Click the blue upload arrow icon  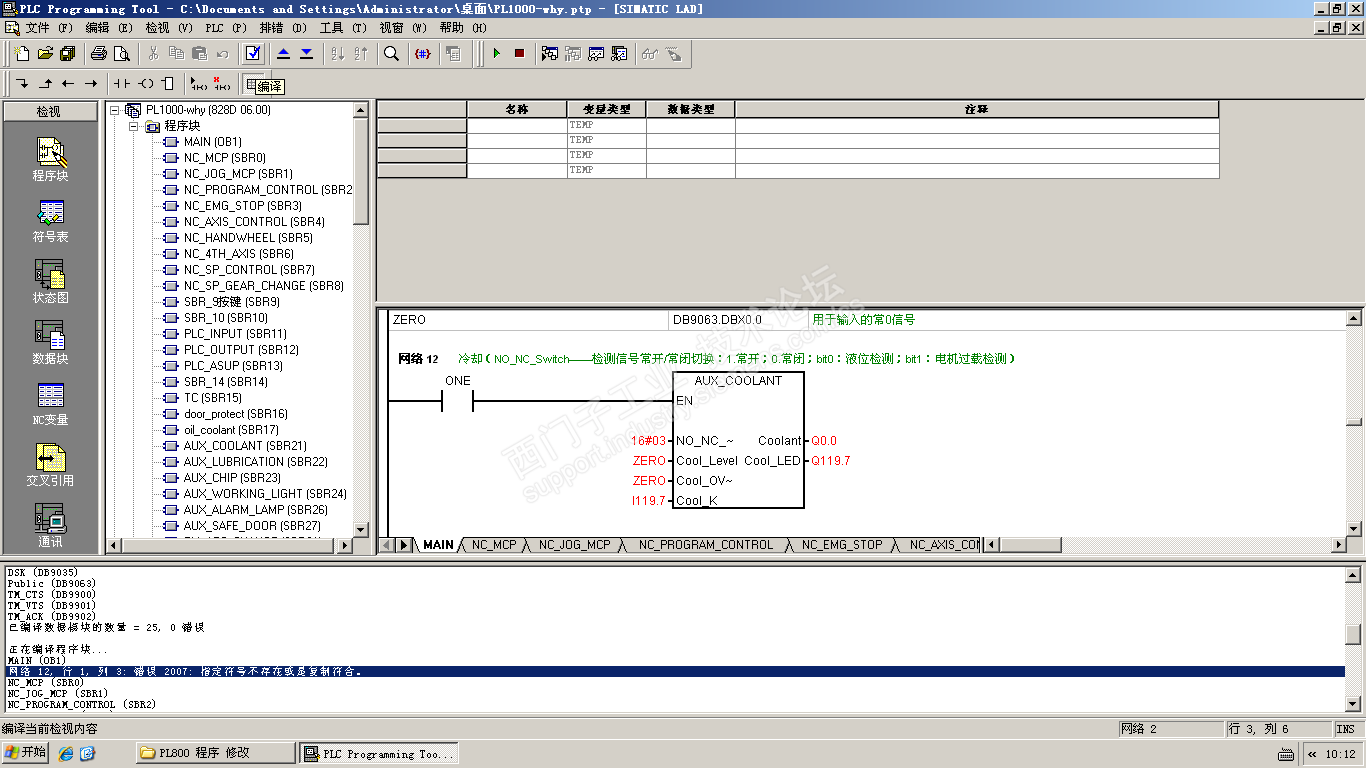pos(283,53)
